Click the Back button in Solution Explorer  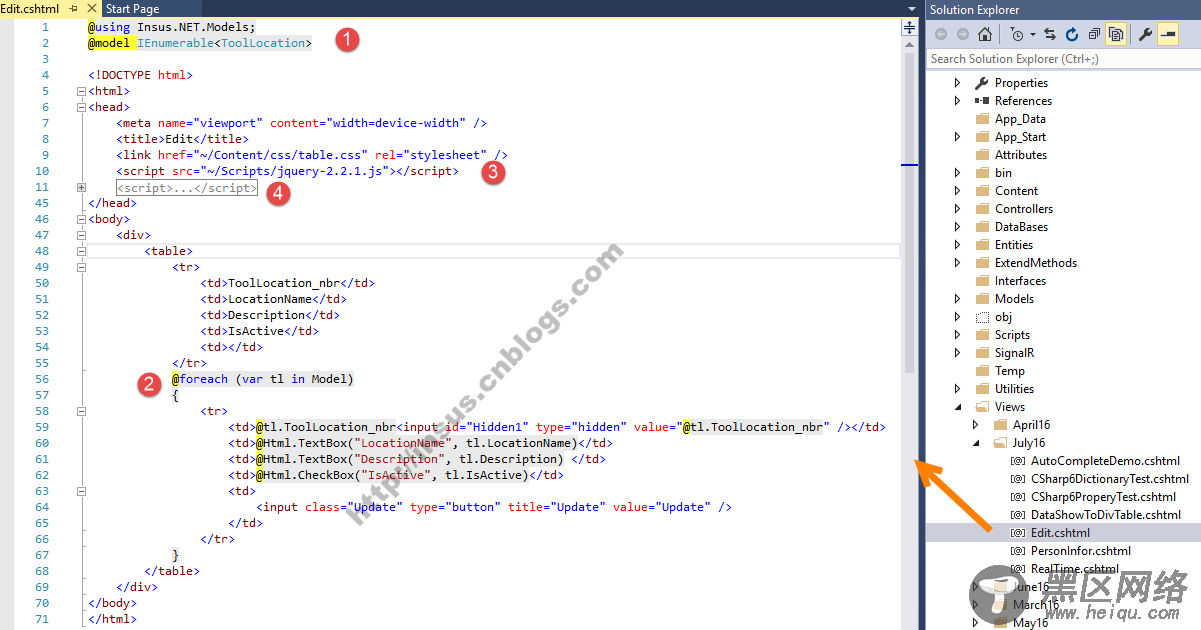click(941, 34)
